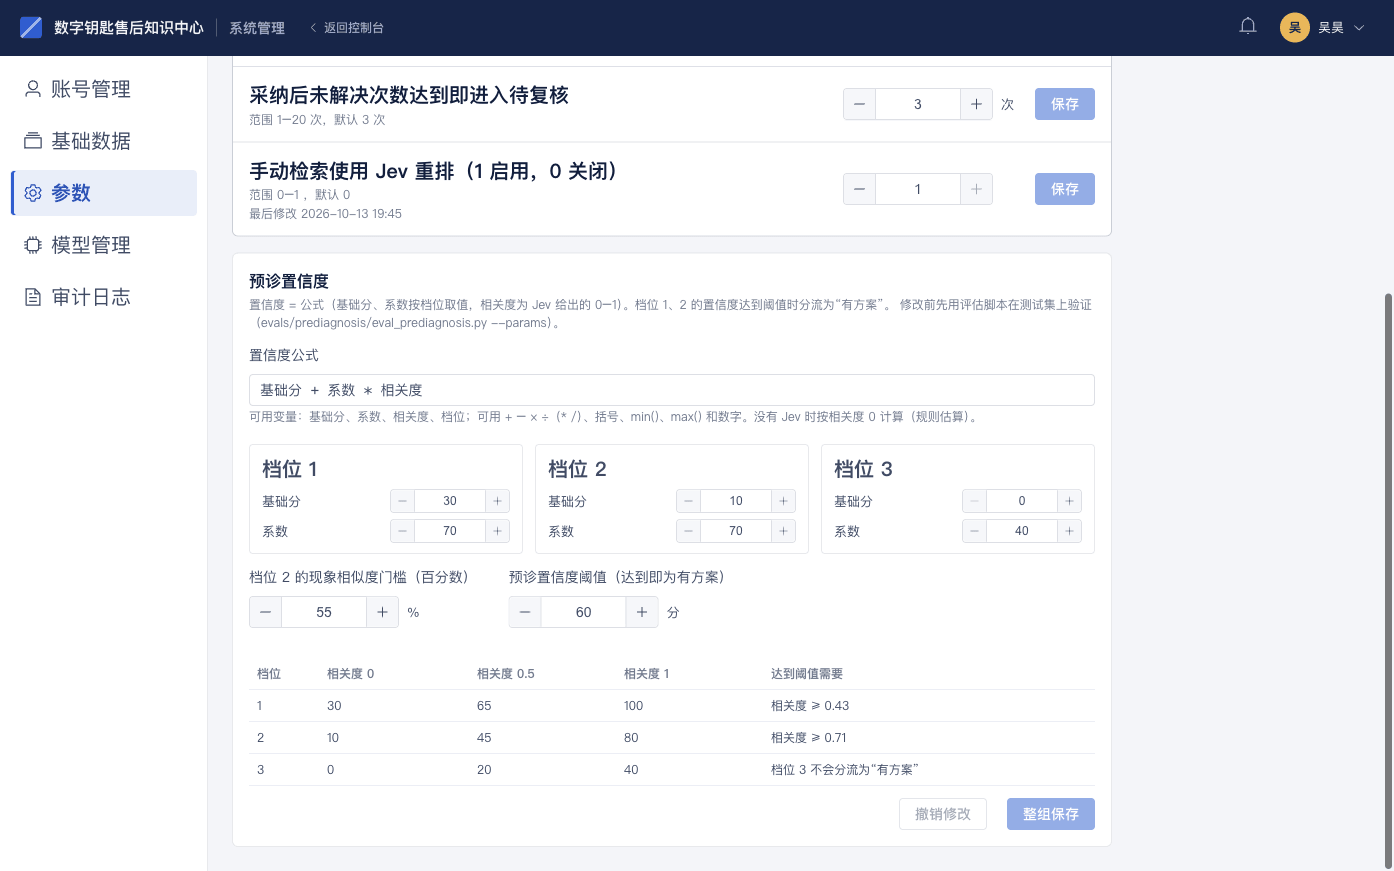Click the 预诊置信度阈值 value field
Screen dimensions: 1394x871
(x=584, y=612)
